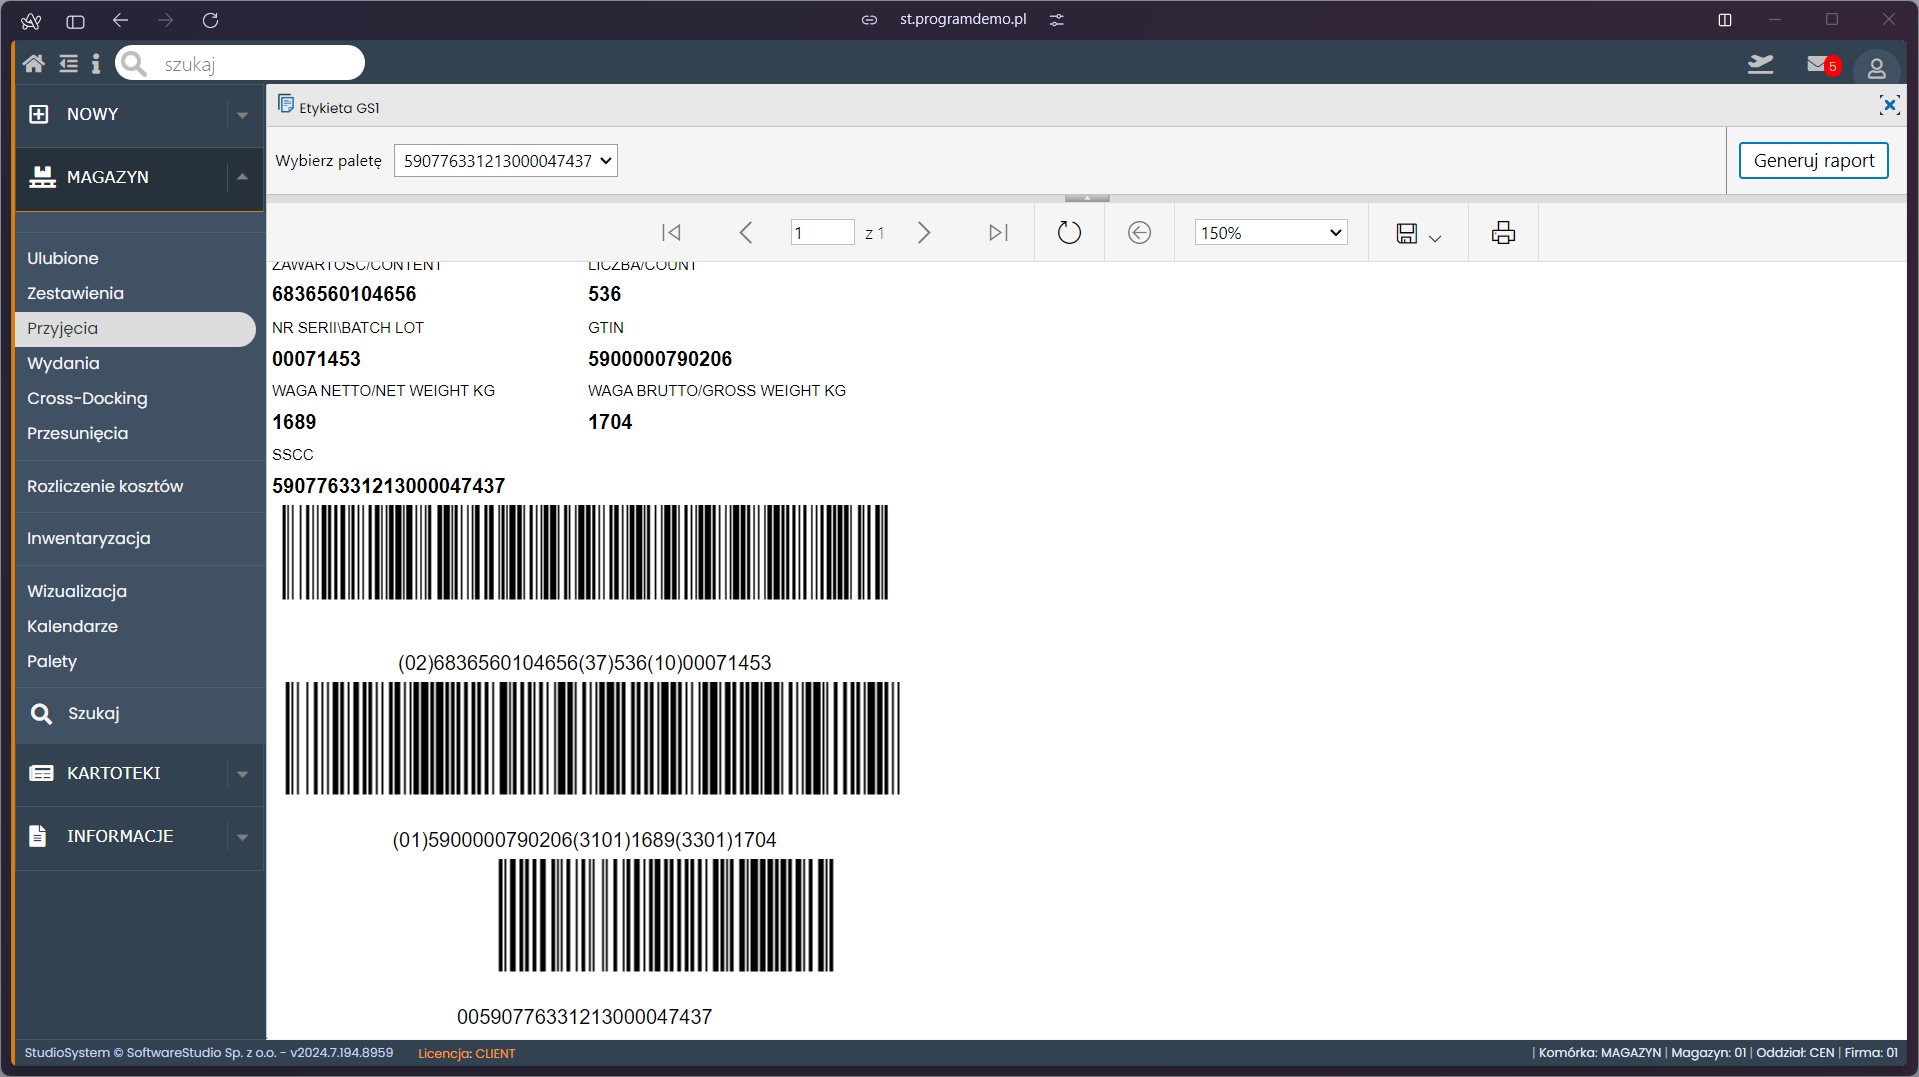Open Kalendarze in the sidebar
Viewport: 1919px width, 1077px height.
click(72, 626)
